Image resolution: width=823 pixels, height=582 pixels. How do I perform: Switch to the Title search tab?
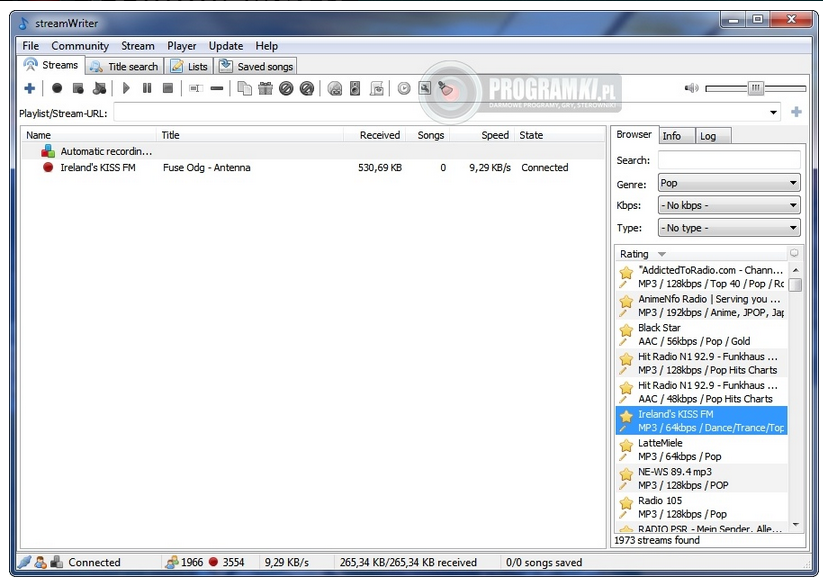pyautogui.click(x=125, y=66)
